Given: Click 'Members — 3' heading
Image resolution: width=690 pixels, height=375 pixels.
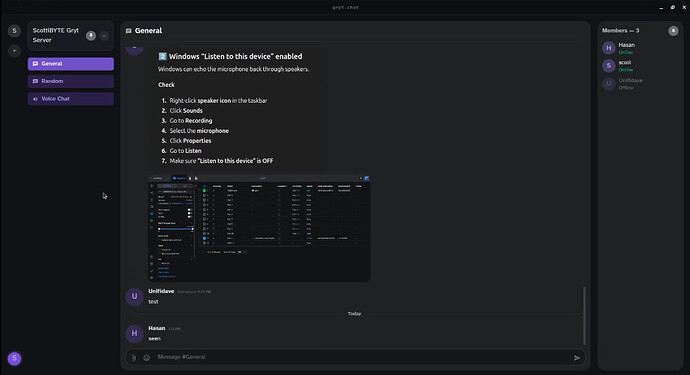Looking at the screenshot, I should [x=620, y=30].
